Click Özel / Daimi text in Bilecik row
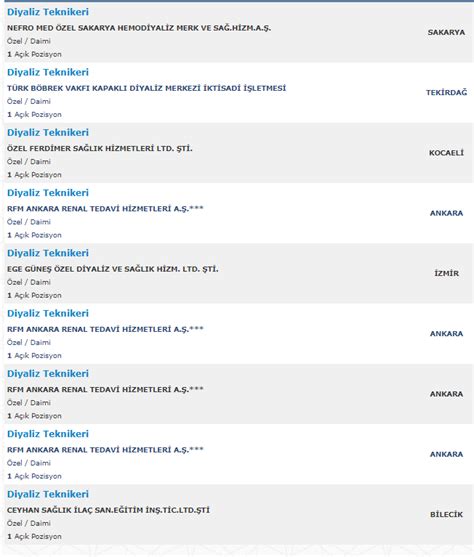The height and width of the screenshot is (557, 474). [29, 523]
